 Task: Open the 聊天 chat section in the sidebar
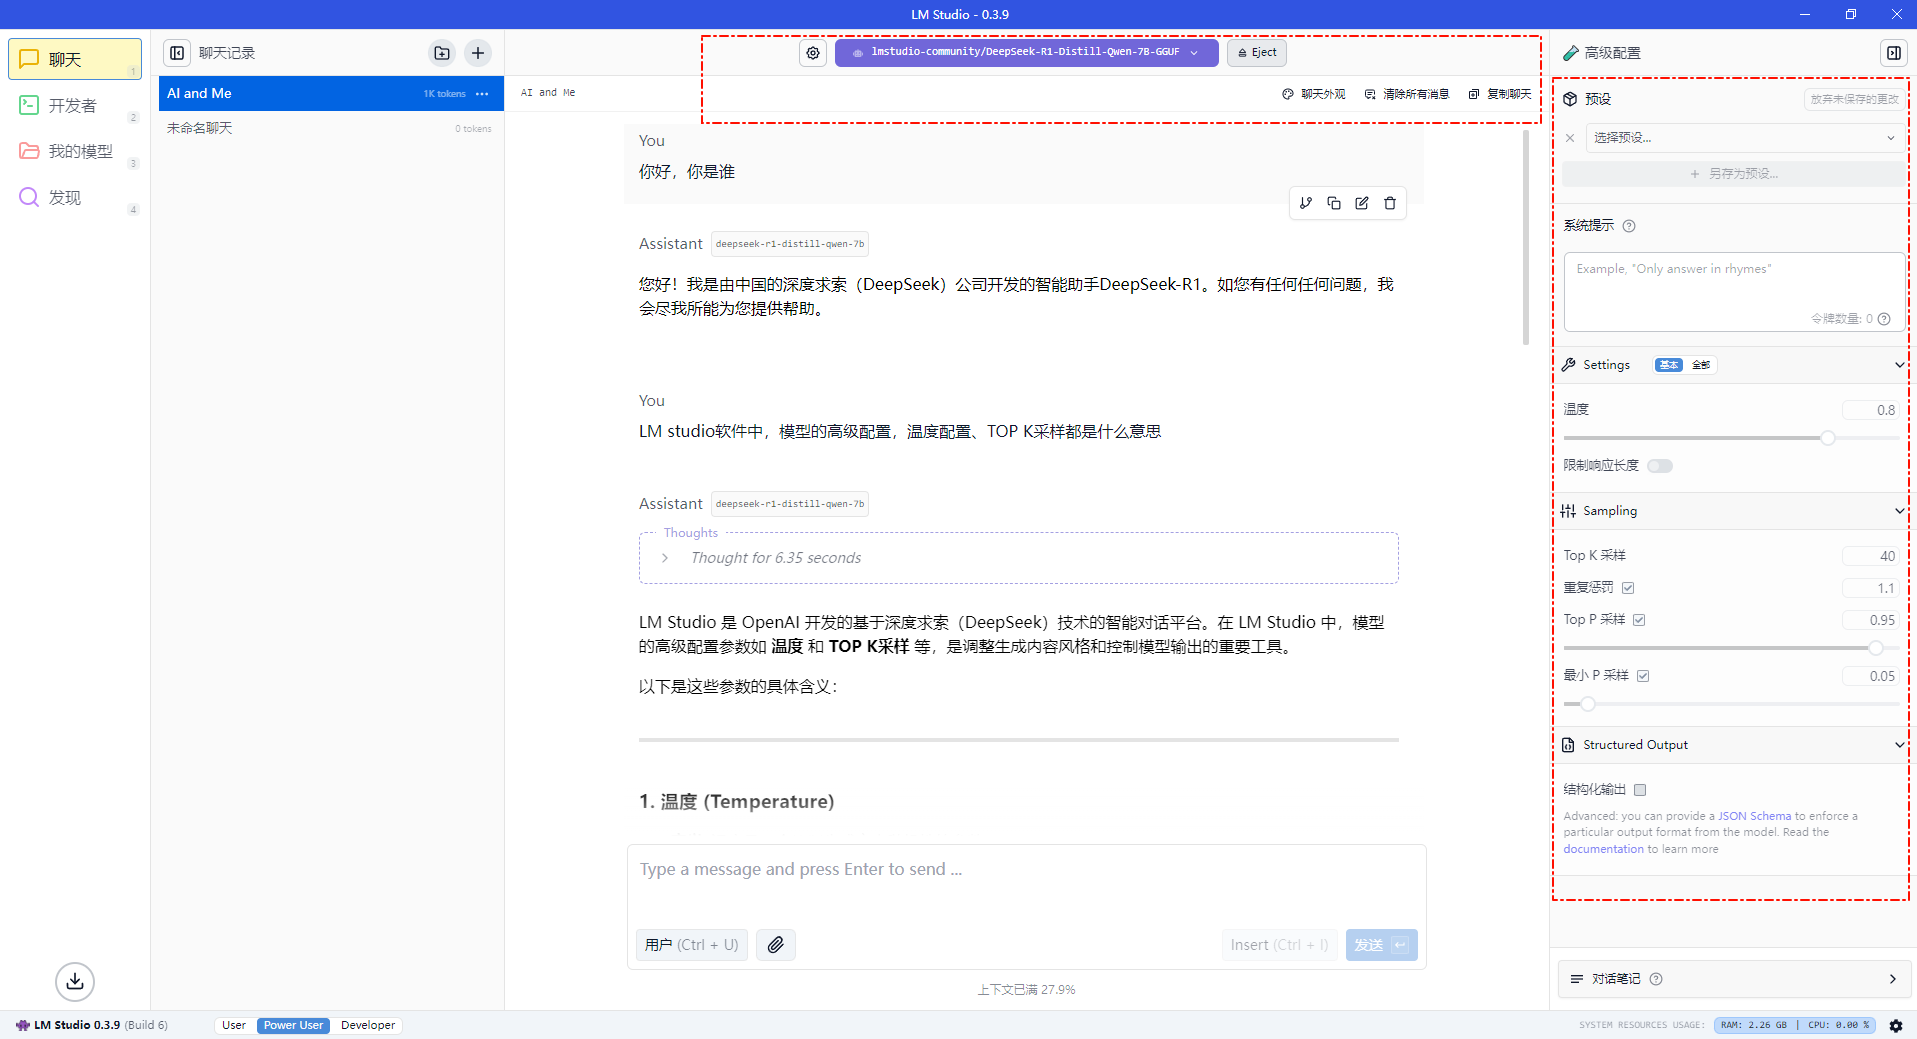pyautogui.click(x=75, y=59)
